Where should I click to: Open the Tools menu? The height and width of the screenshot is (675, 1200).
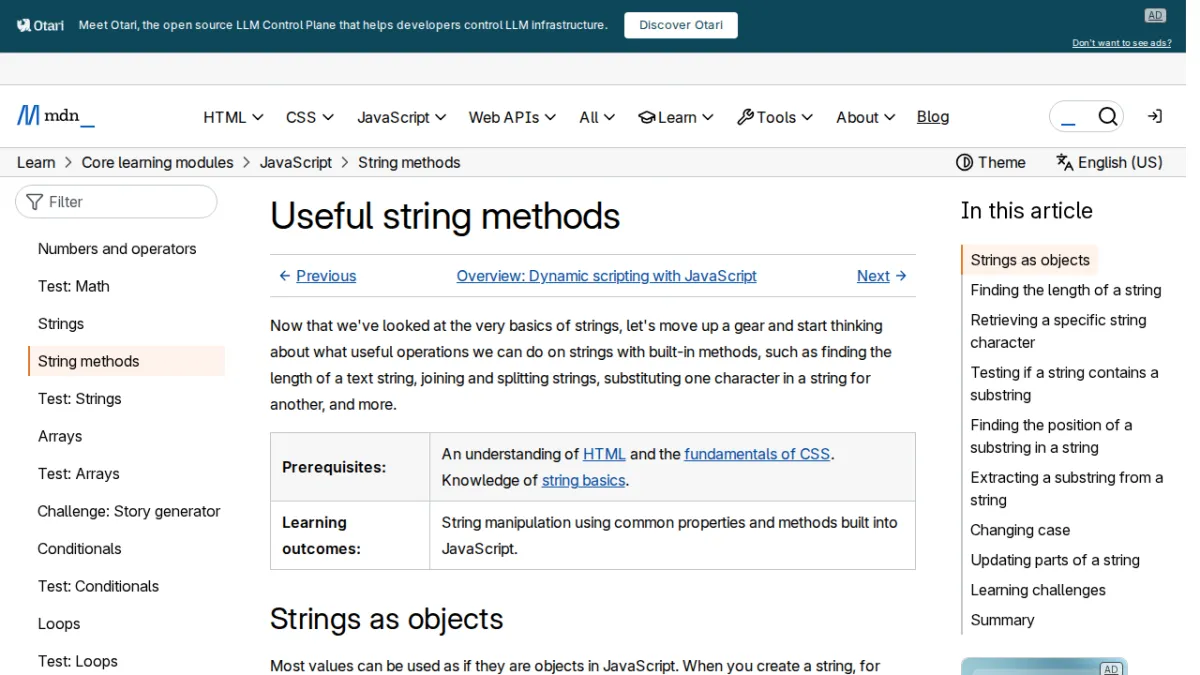[775, 117]
